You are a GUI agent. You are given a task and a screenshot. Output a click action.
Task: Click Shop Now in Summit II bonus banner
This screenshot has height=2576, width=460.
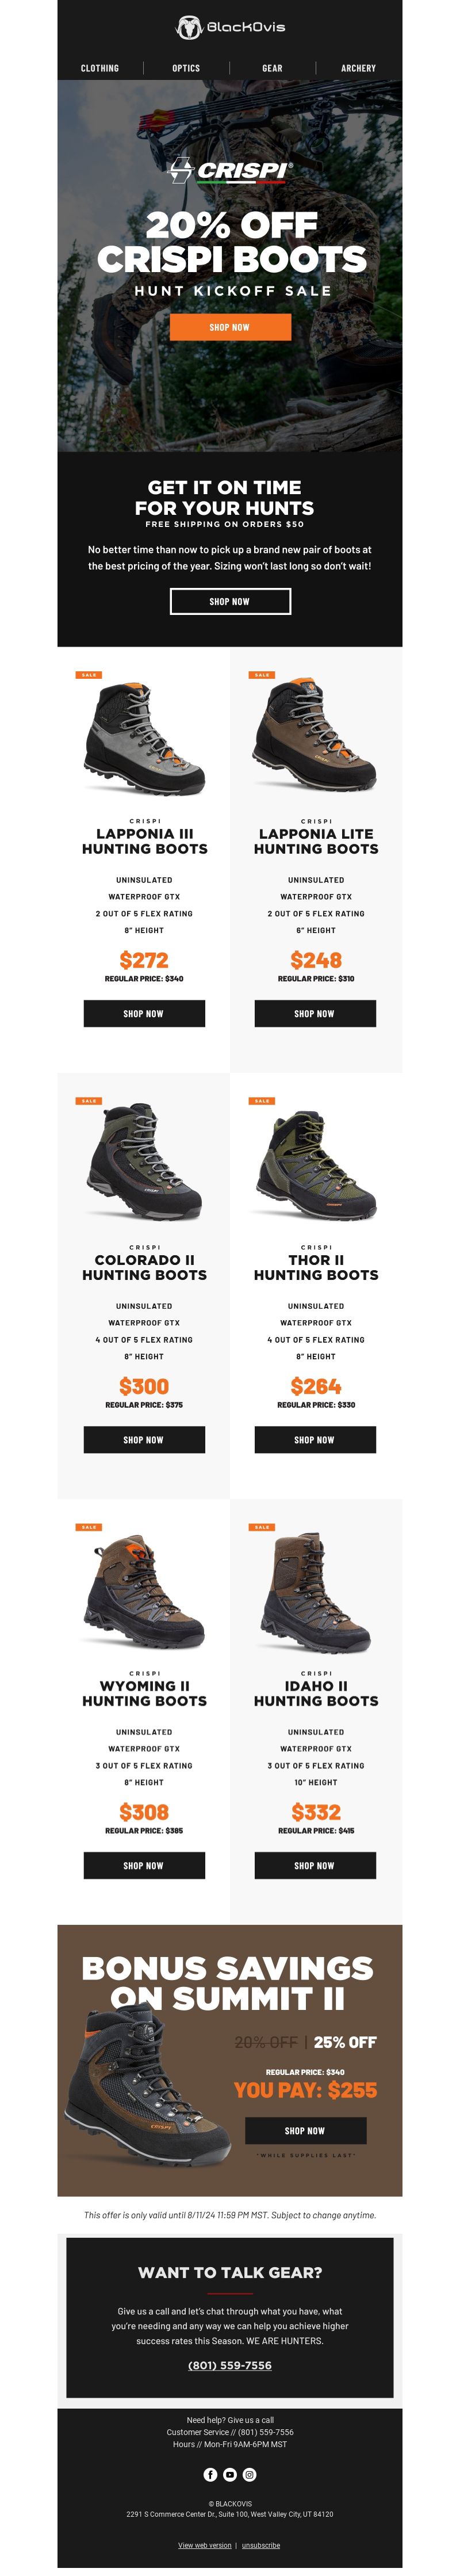(306, 2130)
